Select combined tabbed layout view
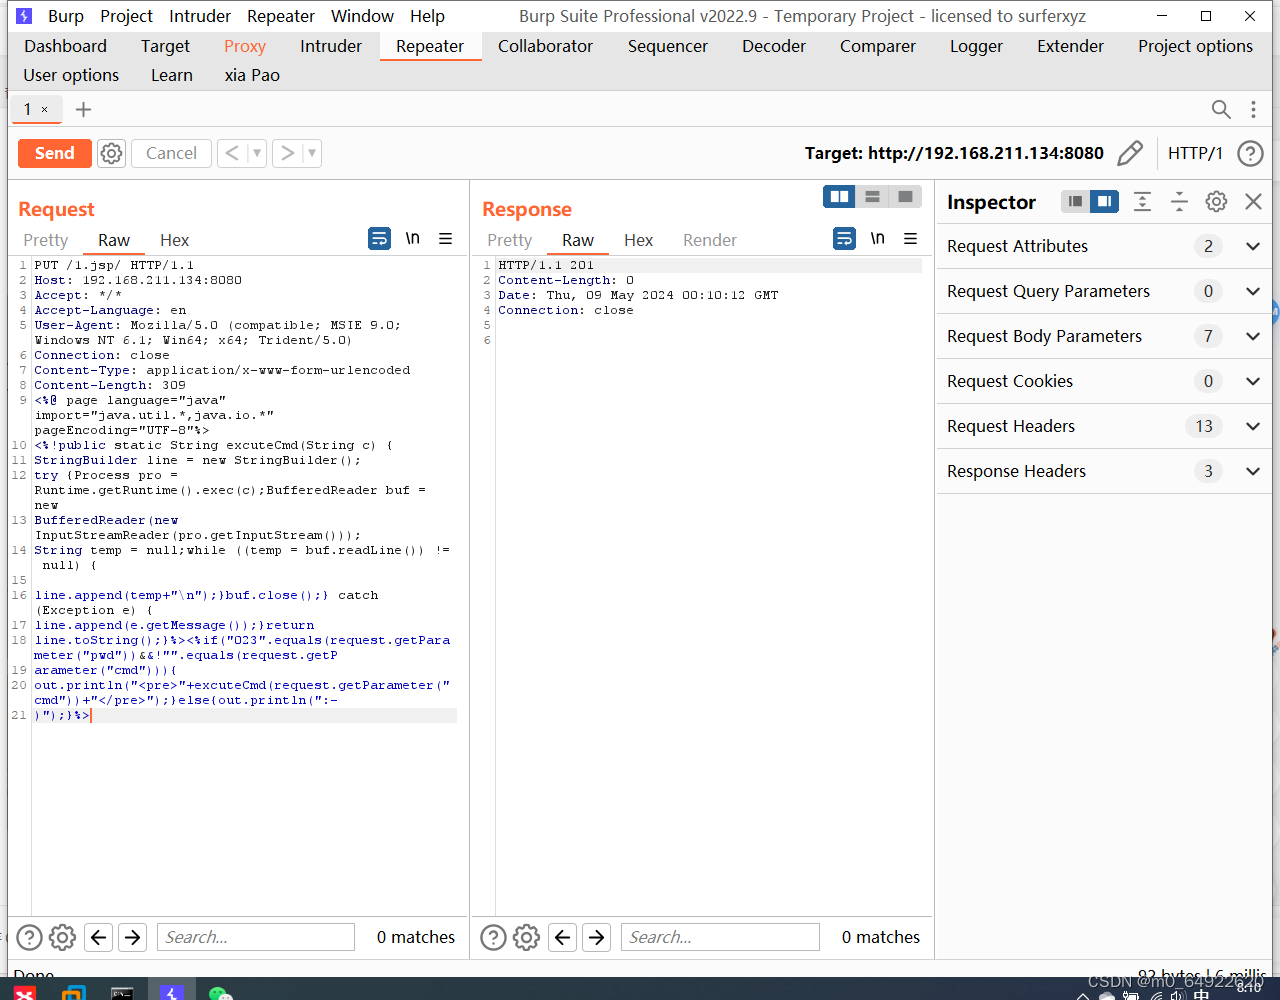 click(905, 197)
